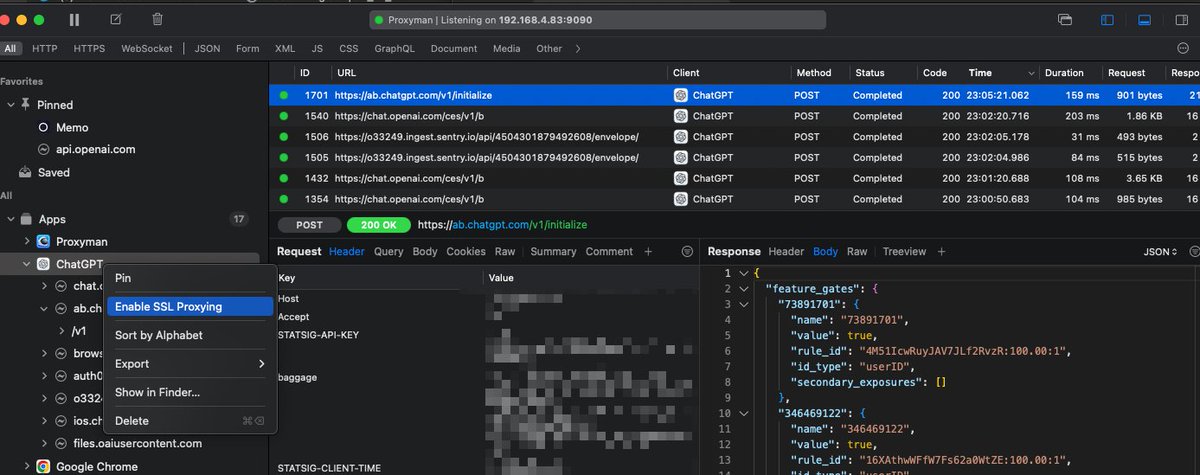The height and width of the screenshot is (475, 1200).
Task: Select the All filter tab
Action: click(11, 48)
